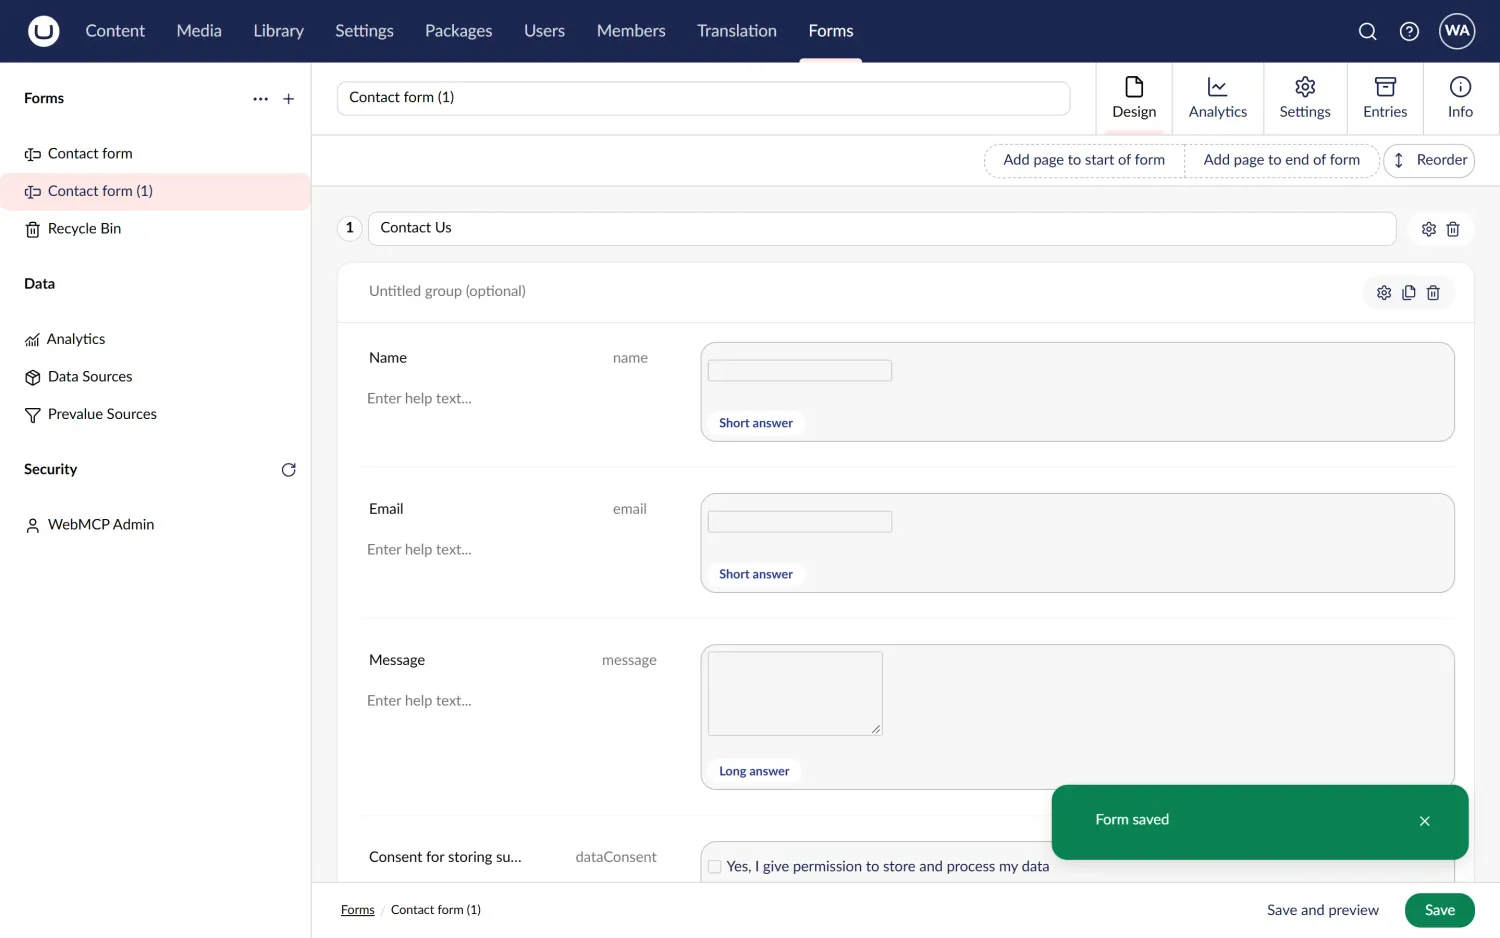Click Add page to start of form
This screenshot has height=938, width=1500.
tap(1084, 160)
